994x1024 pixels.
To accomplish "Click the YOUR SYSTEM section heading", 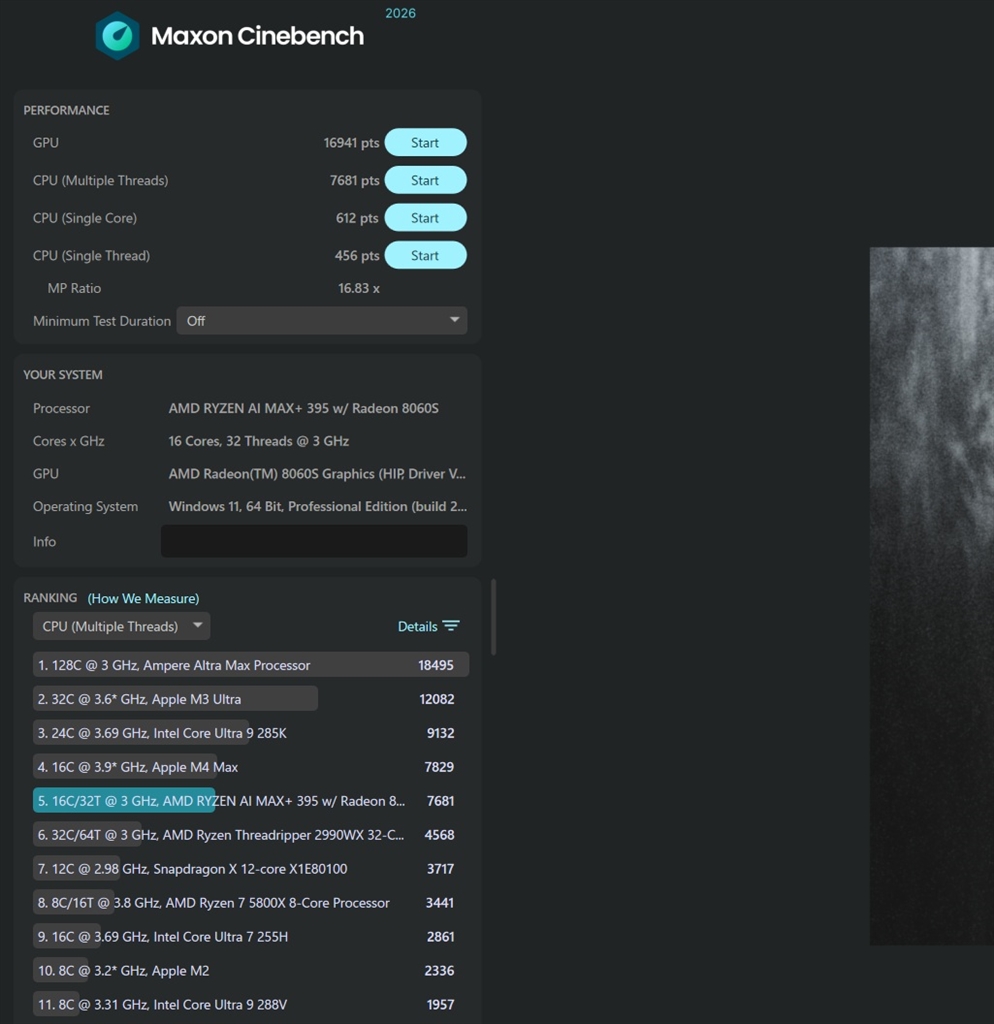I will point(63,375).
